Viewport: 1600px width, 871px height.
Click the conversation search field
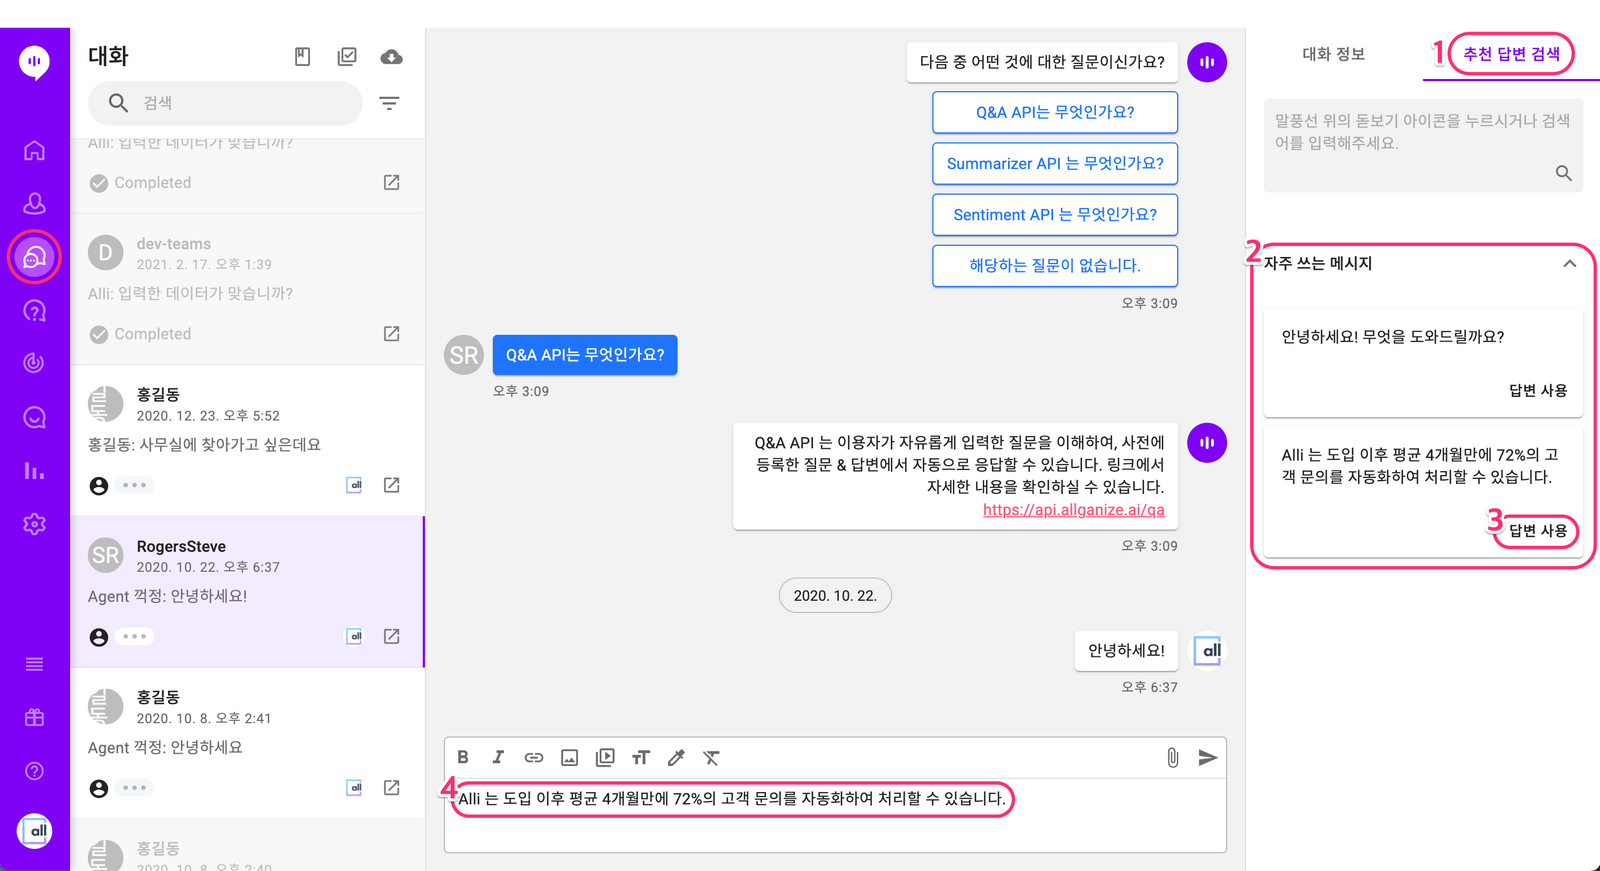pos(225,103)
